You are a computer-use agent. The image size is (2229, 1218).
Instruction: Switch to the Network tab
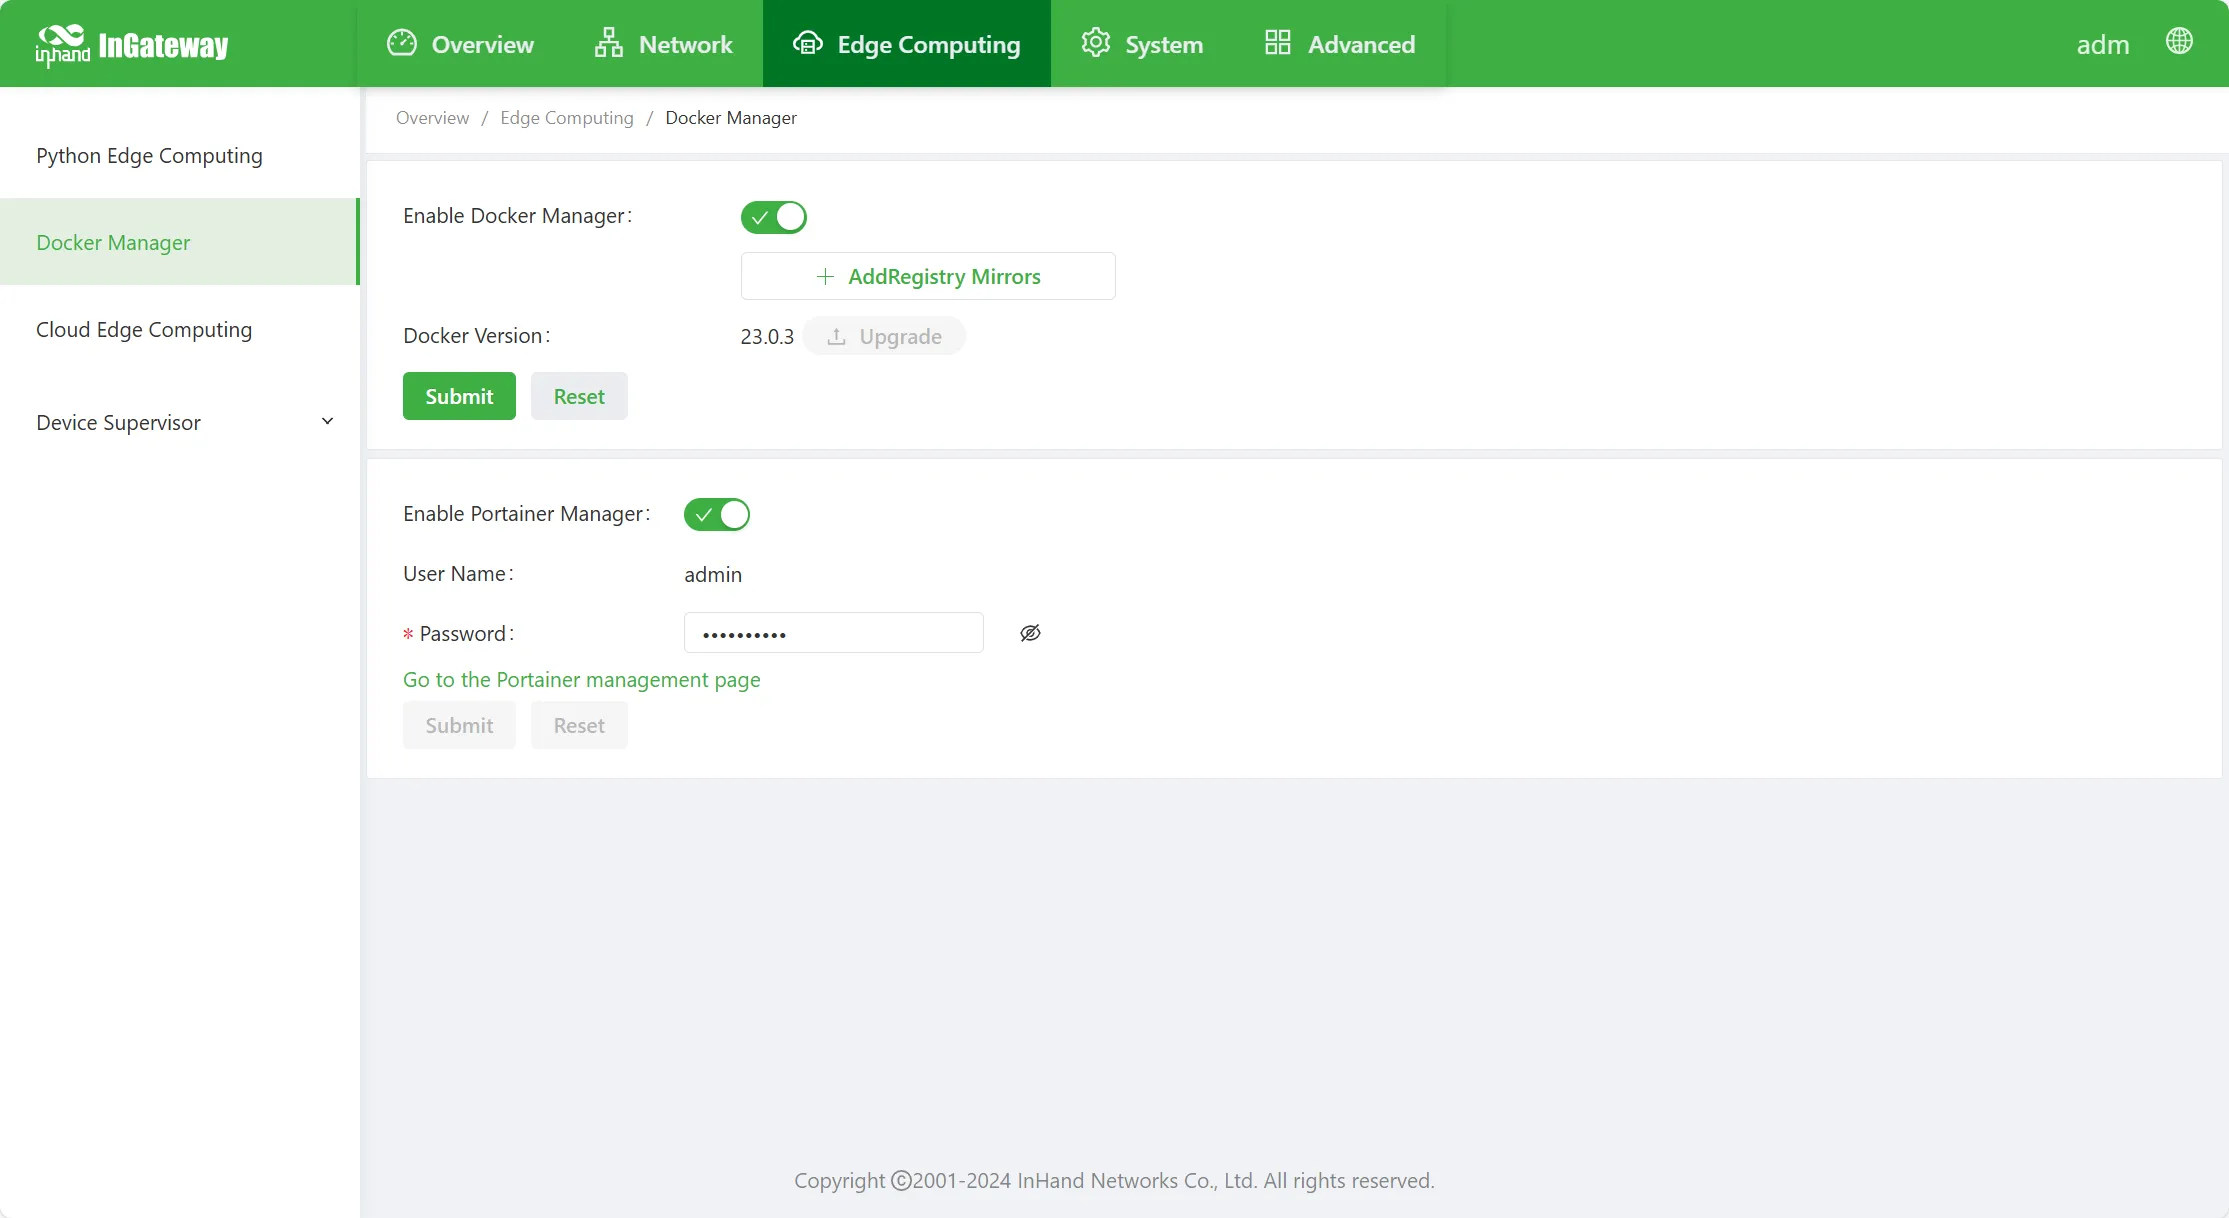click(663, 44)
